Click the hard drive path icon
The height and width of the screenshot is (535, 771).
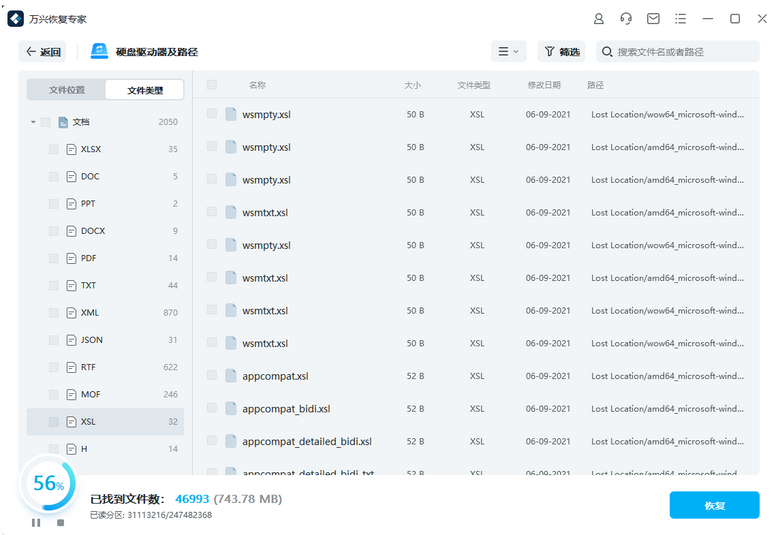tap(100, 52)
